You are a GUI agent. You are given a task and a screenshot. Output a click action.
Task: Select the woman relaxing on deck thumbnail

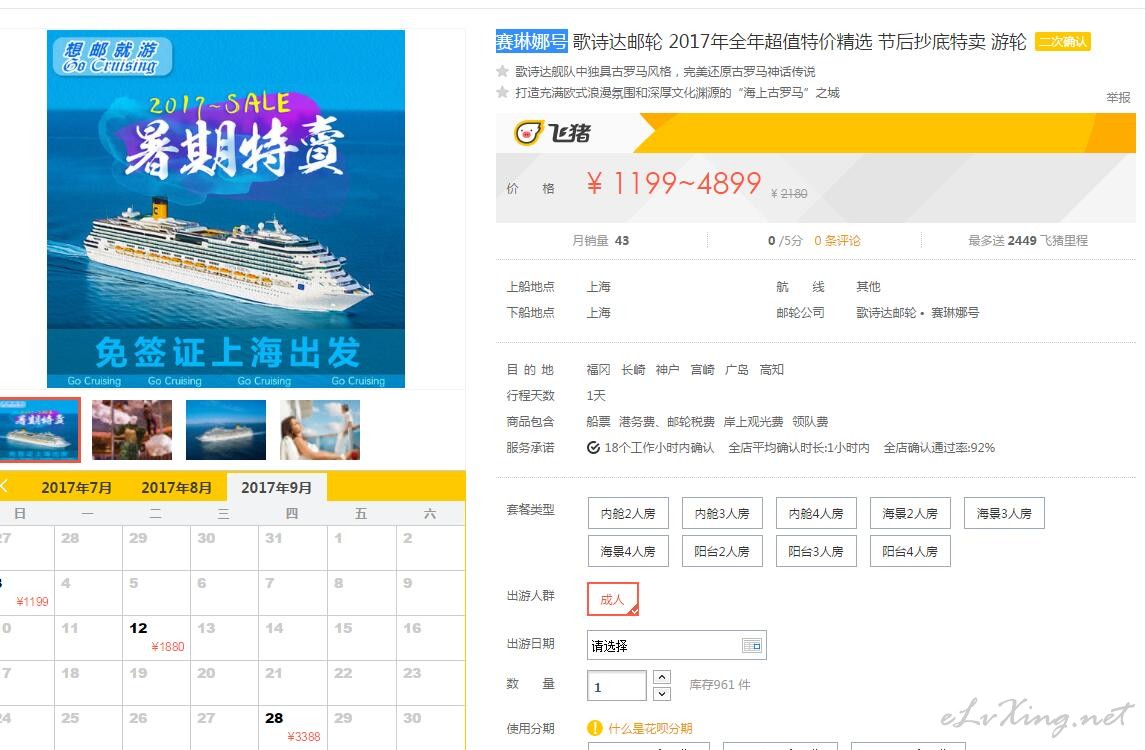pyautogui.click(x=320, y=429)
